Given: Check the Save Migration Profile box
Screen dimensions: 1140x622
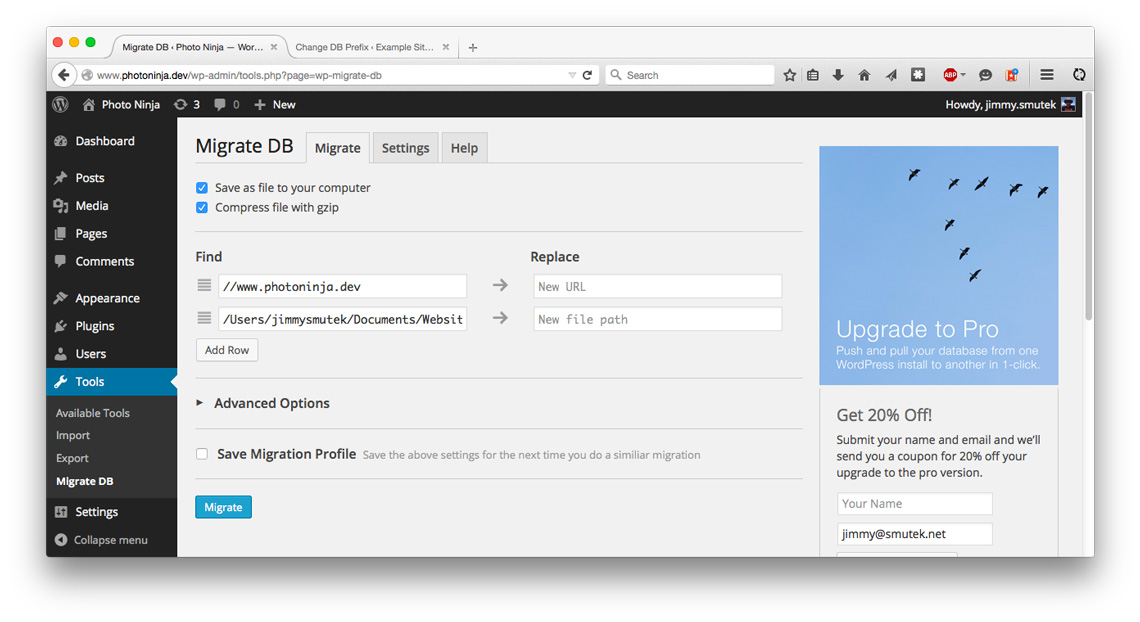Looking at the screenshot, I should point(202,454).
